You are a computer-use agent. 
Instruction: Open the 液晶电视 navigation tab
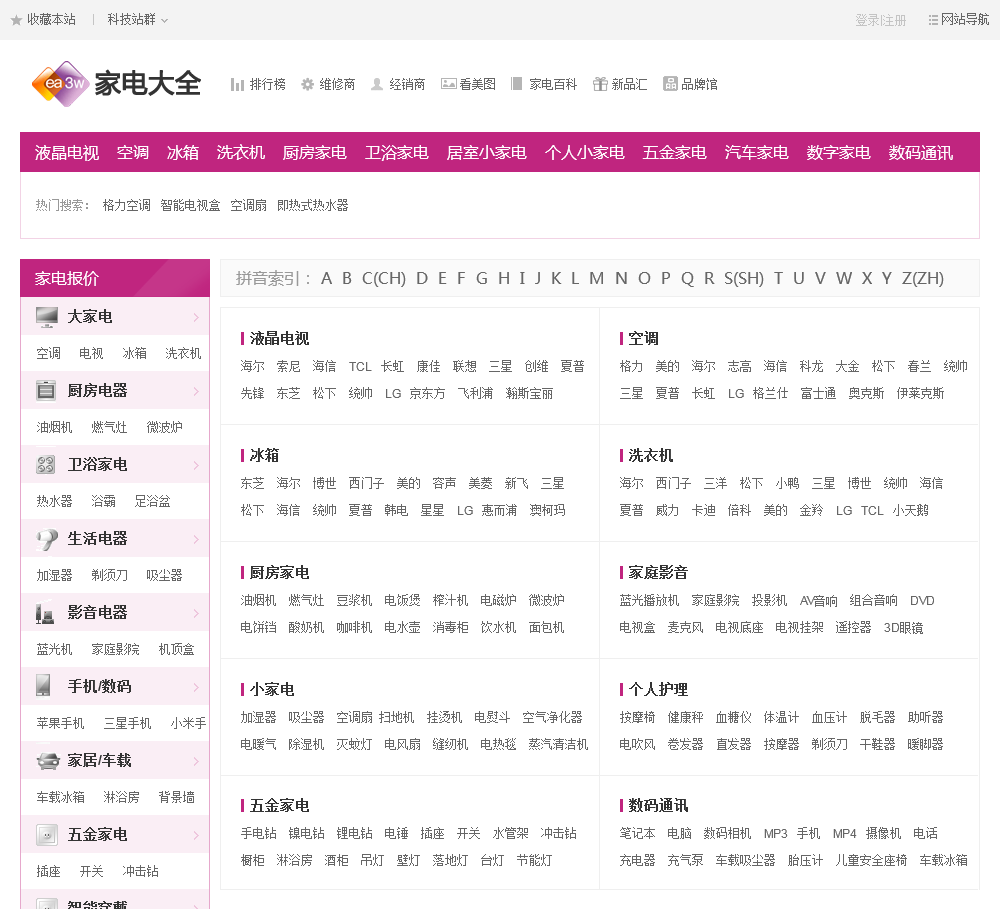click(x=66, y=152)
